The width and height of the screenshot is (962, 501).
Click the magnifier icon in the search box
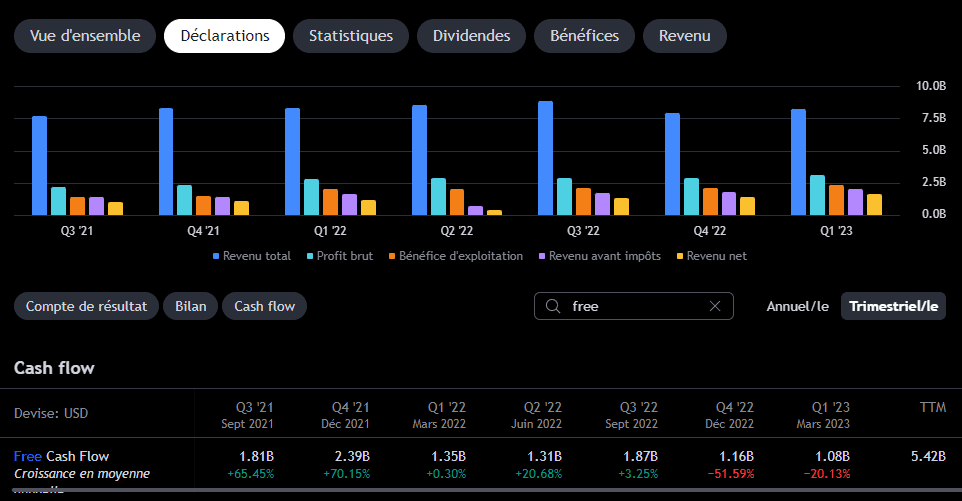click(553, 306)
